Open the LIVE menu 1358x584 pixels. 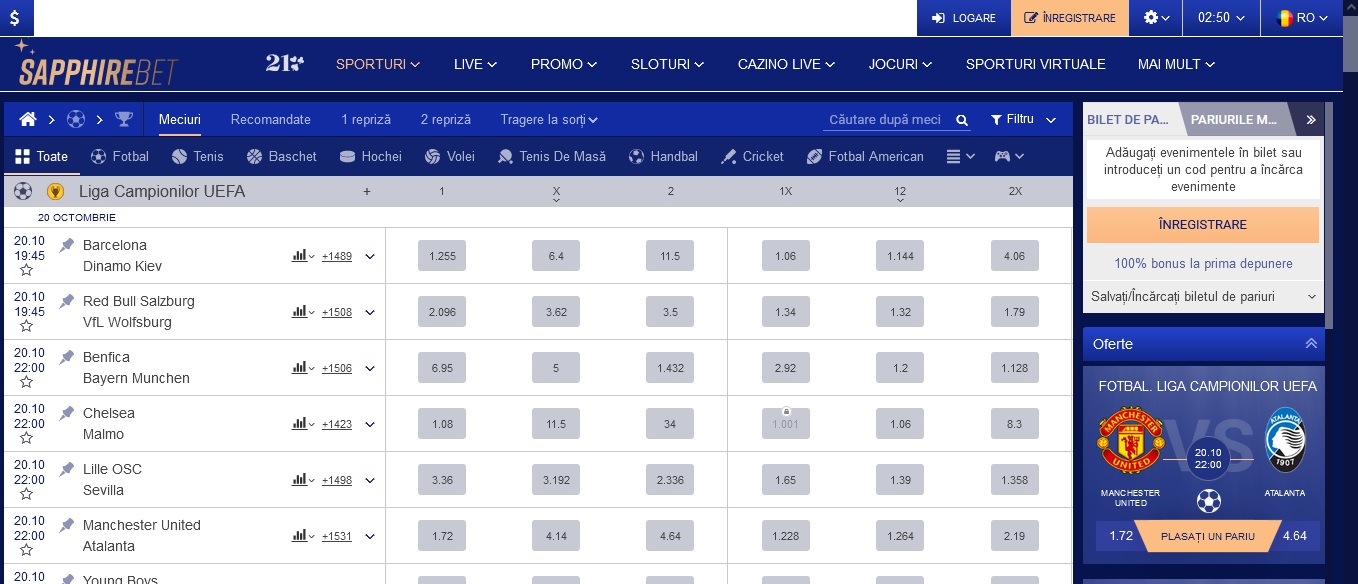tap(475, 64)
